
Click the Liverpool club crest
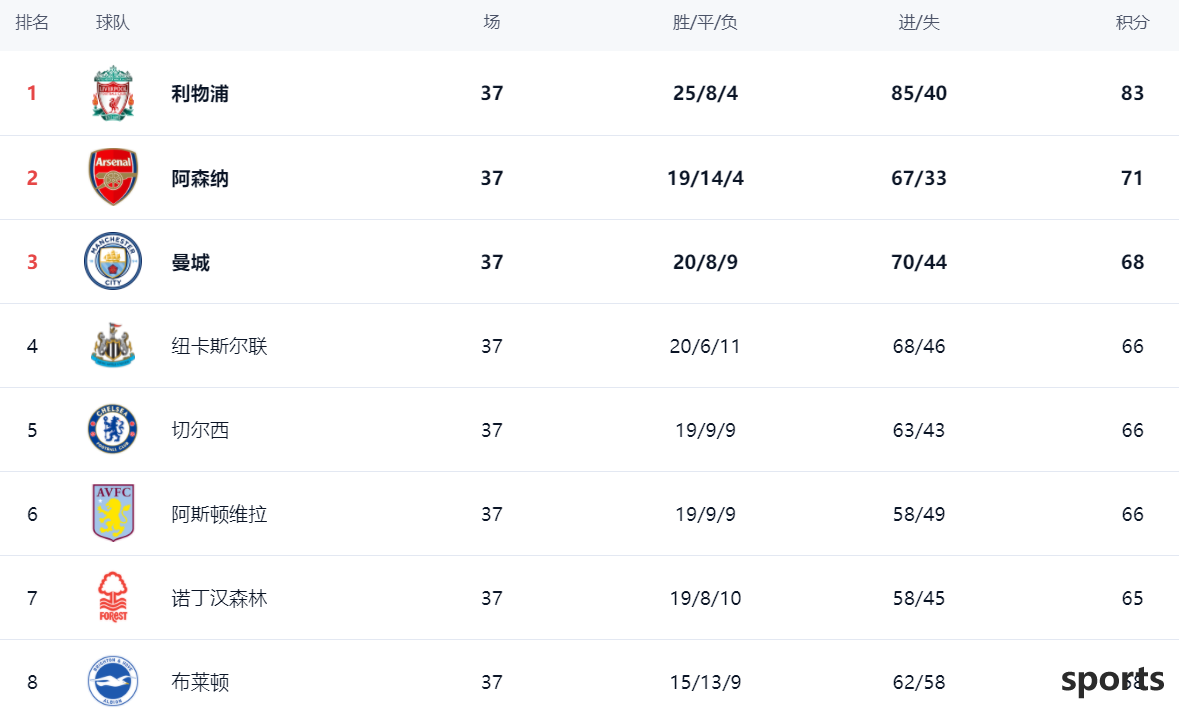tap(113, 93)
